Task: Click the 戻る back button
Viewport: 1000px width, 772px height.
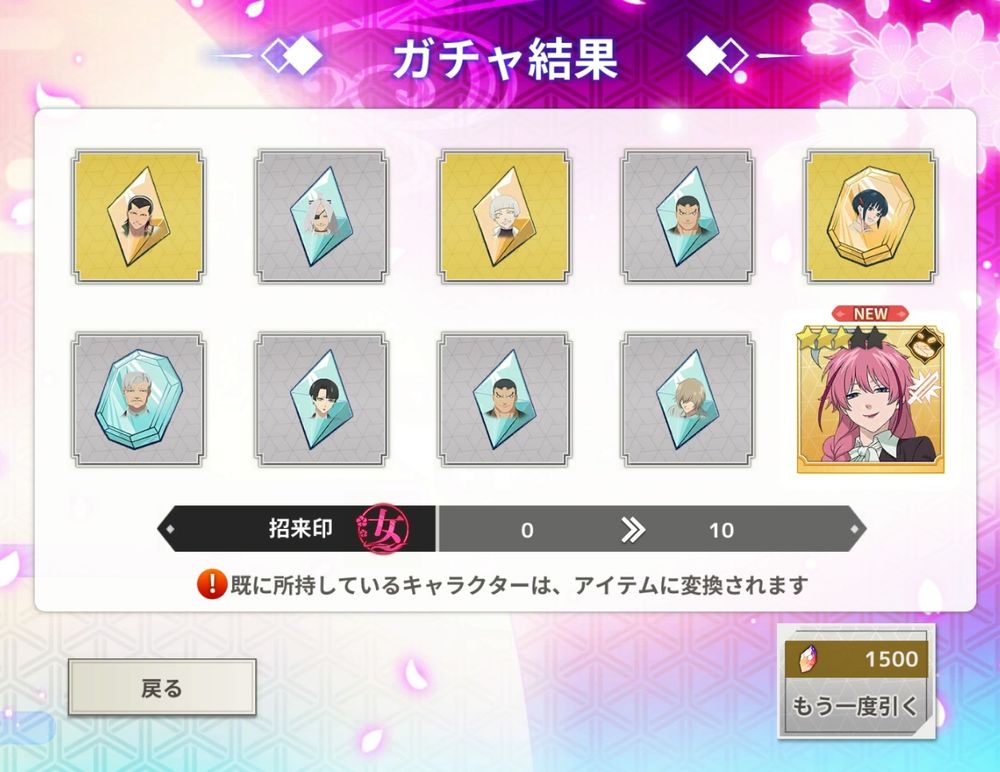Action: pyautogui.click(x=162, y=688)
